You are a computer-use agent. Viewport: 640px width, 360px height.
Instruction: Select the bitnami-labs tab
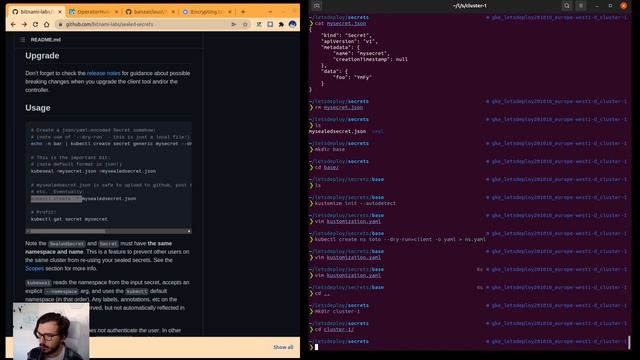pos(36,12)
